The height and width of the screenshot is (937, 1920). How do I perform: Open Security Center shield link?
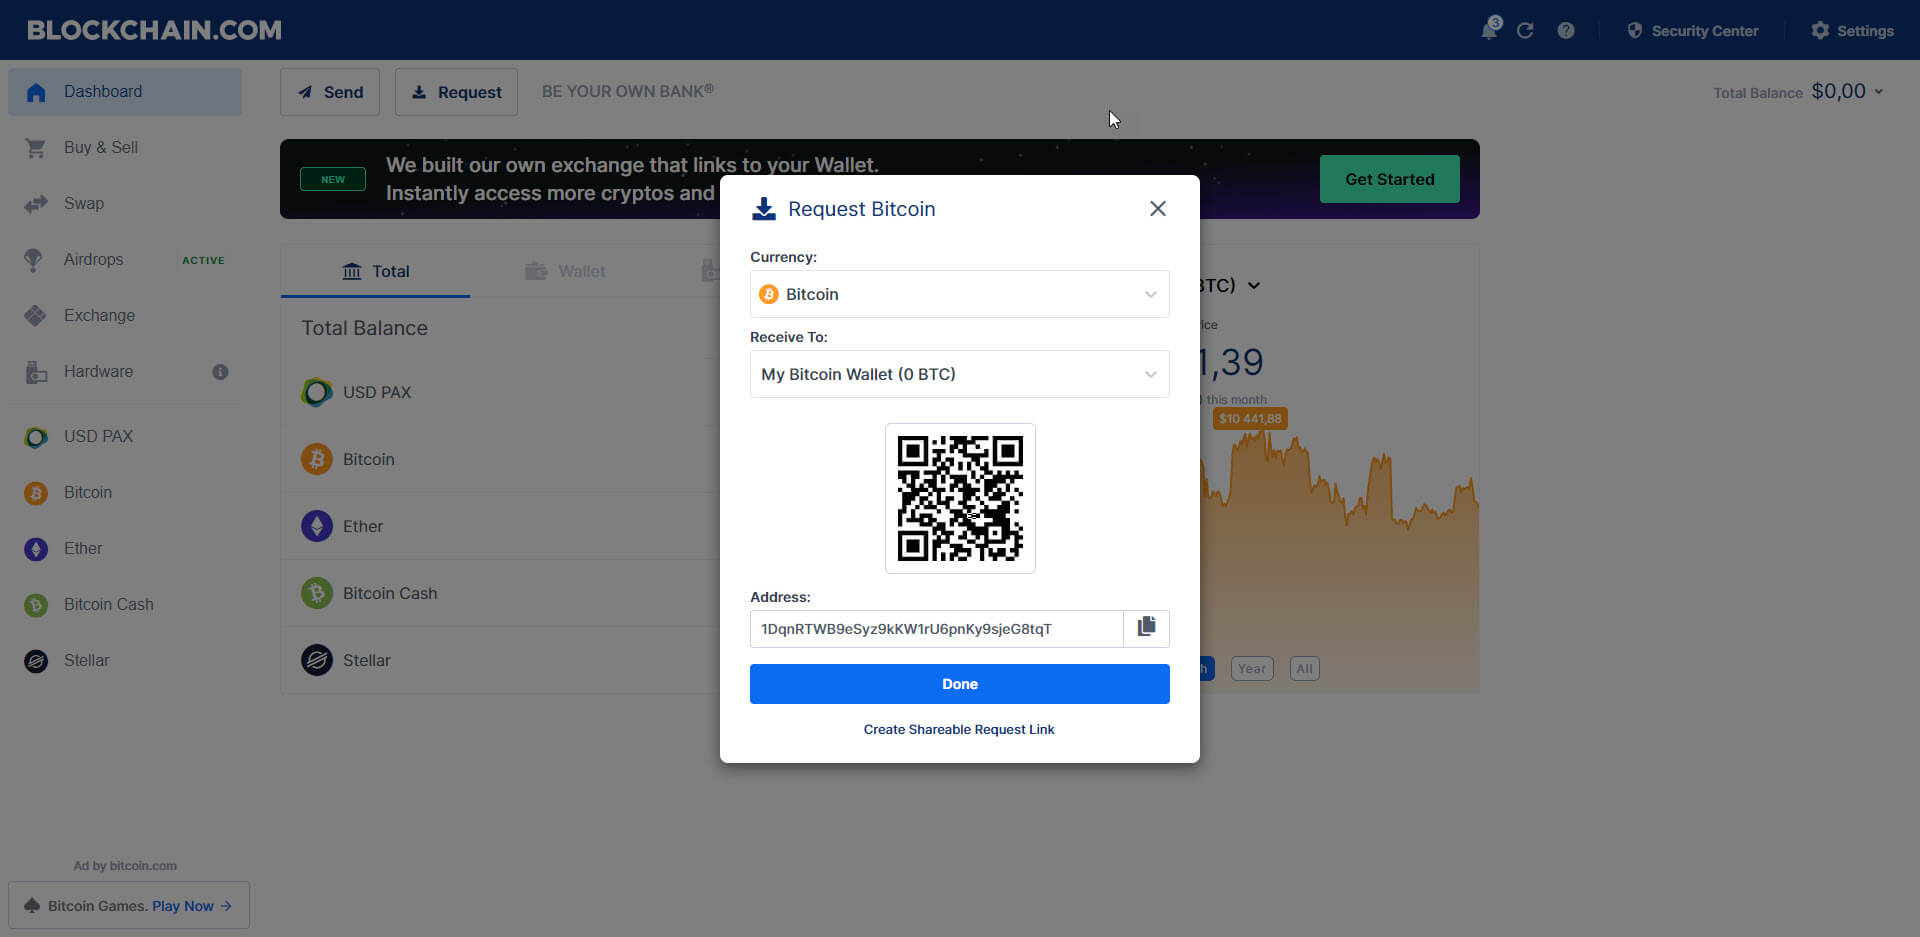(x=1692, y=31)
